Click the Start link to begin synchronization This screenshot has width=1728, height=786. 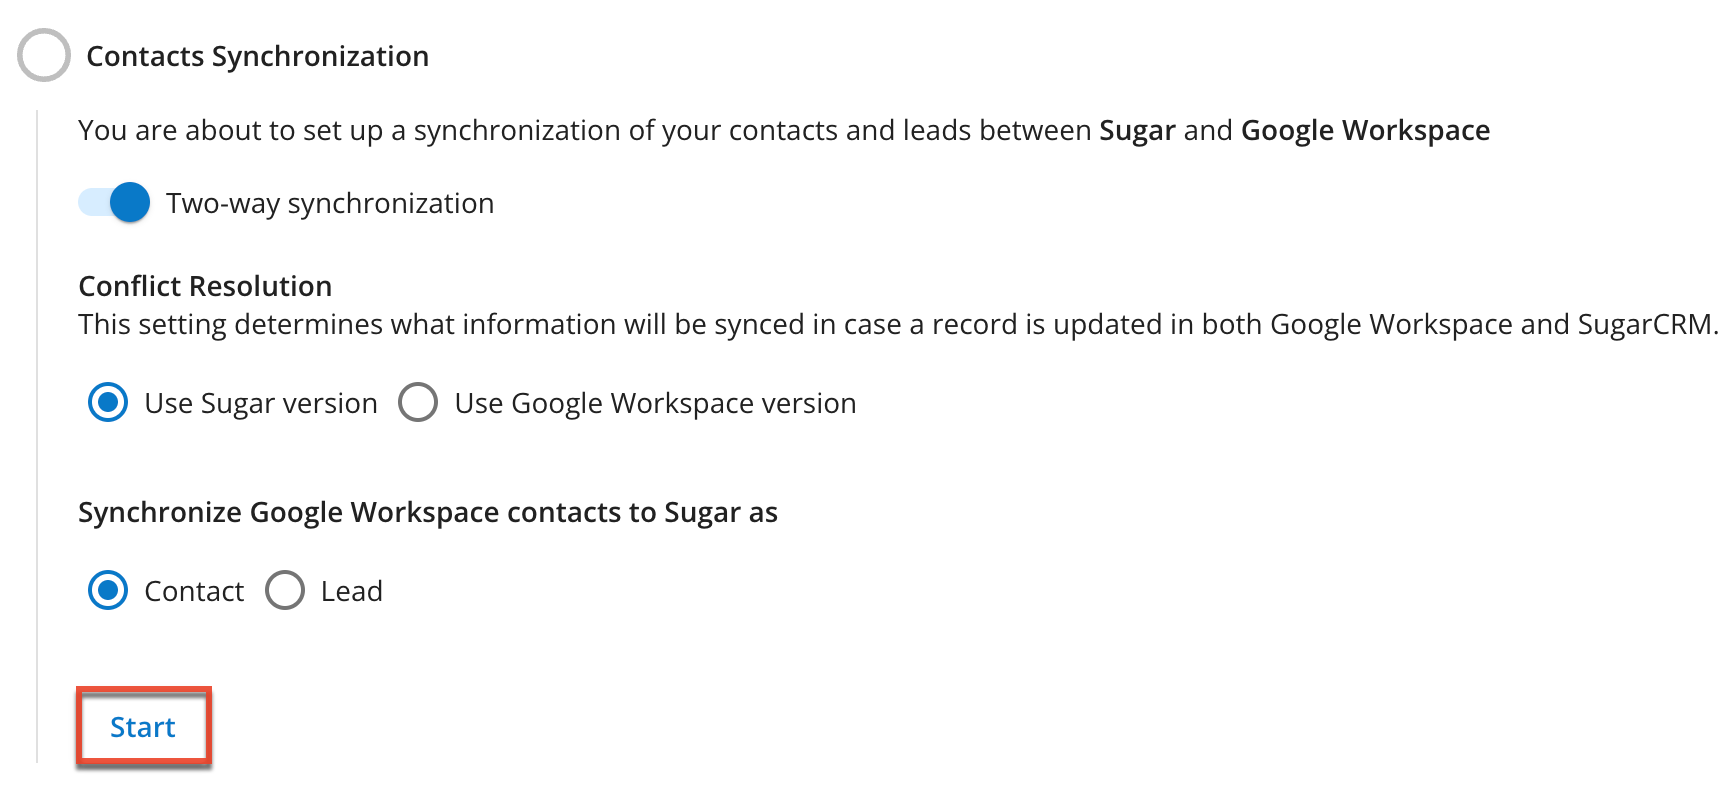point(142,727)
